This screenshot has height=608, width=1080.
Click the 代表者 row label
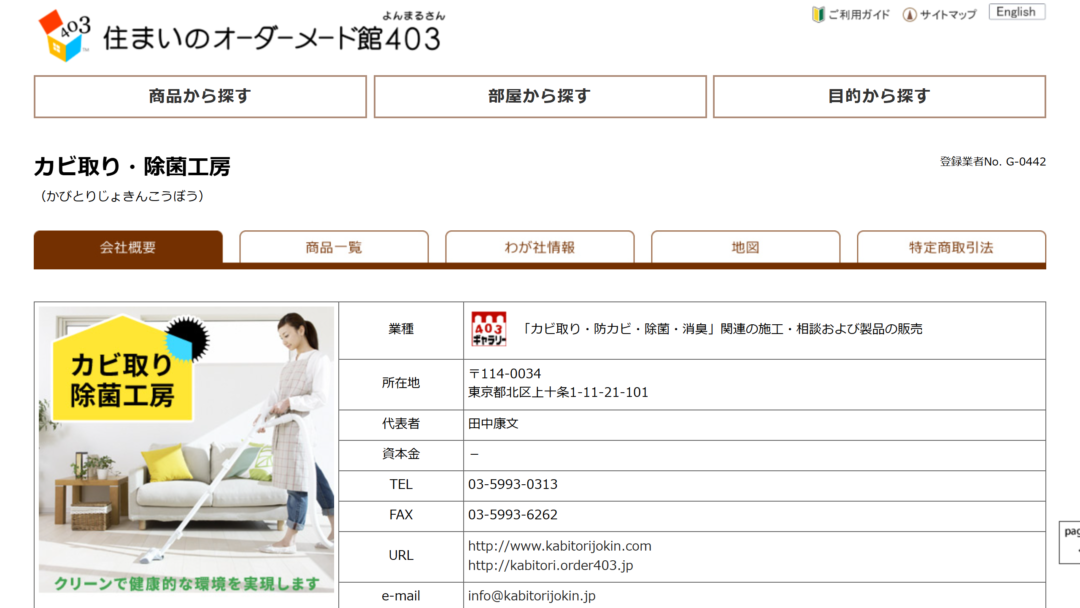click(401, 424)
